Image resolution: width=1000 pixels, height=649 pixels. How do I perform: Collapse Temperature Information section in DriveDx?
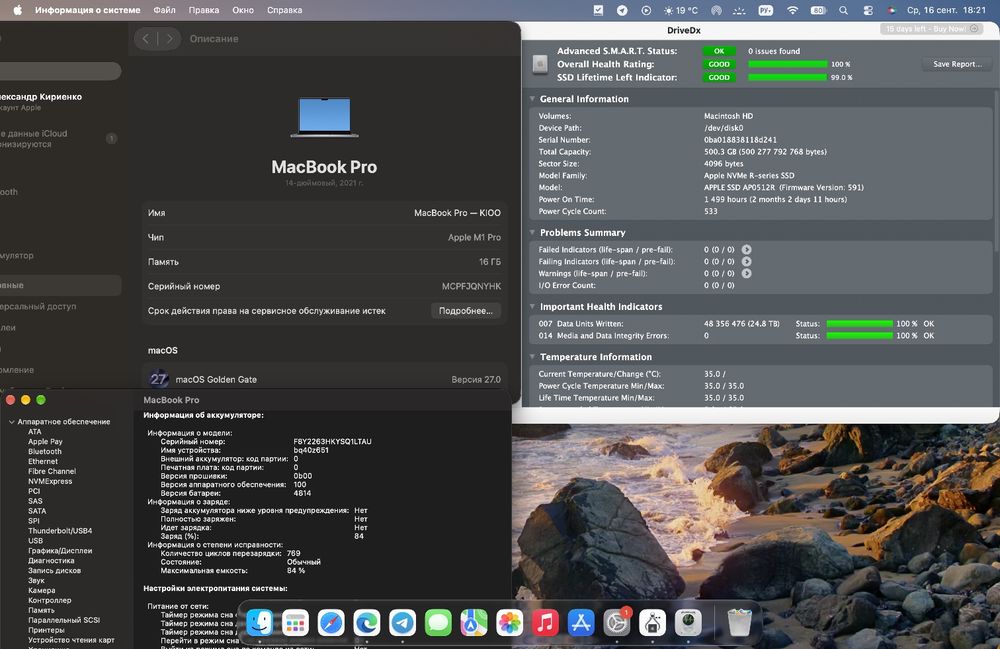click(x=533, y=357)
